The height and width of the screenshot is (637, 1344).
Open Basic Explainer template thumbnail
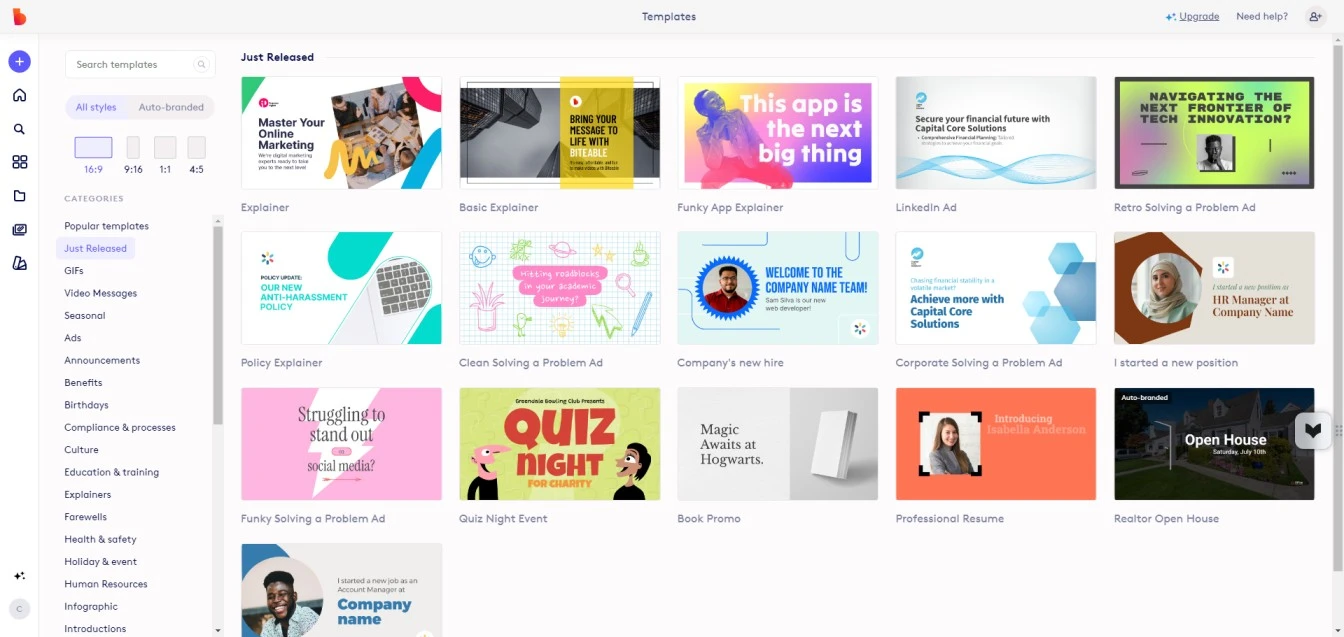click(x=559, y=133)
